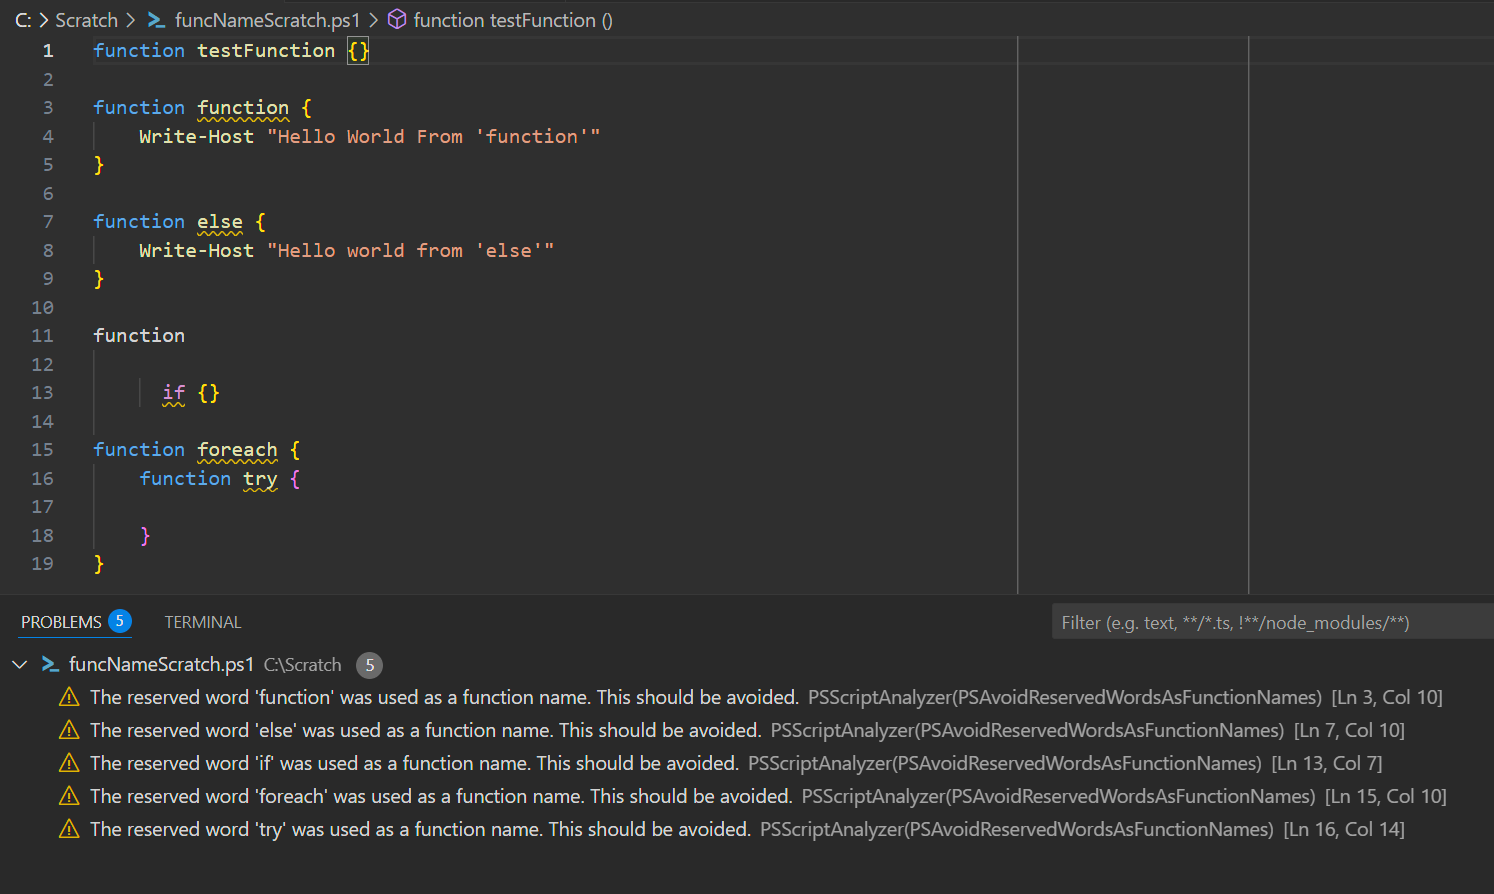This screenshot has height=894, width=1494.
Task: Click squiggled 'try' name on line 16
Action: click(x=260, y=479)
